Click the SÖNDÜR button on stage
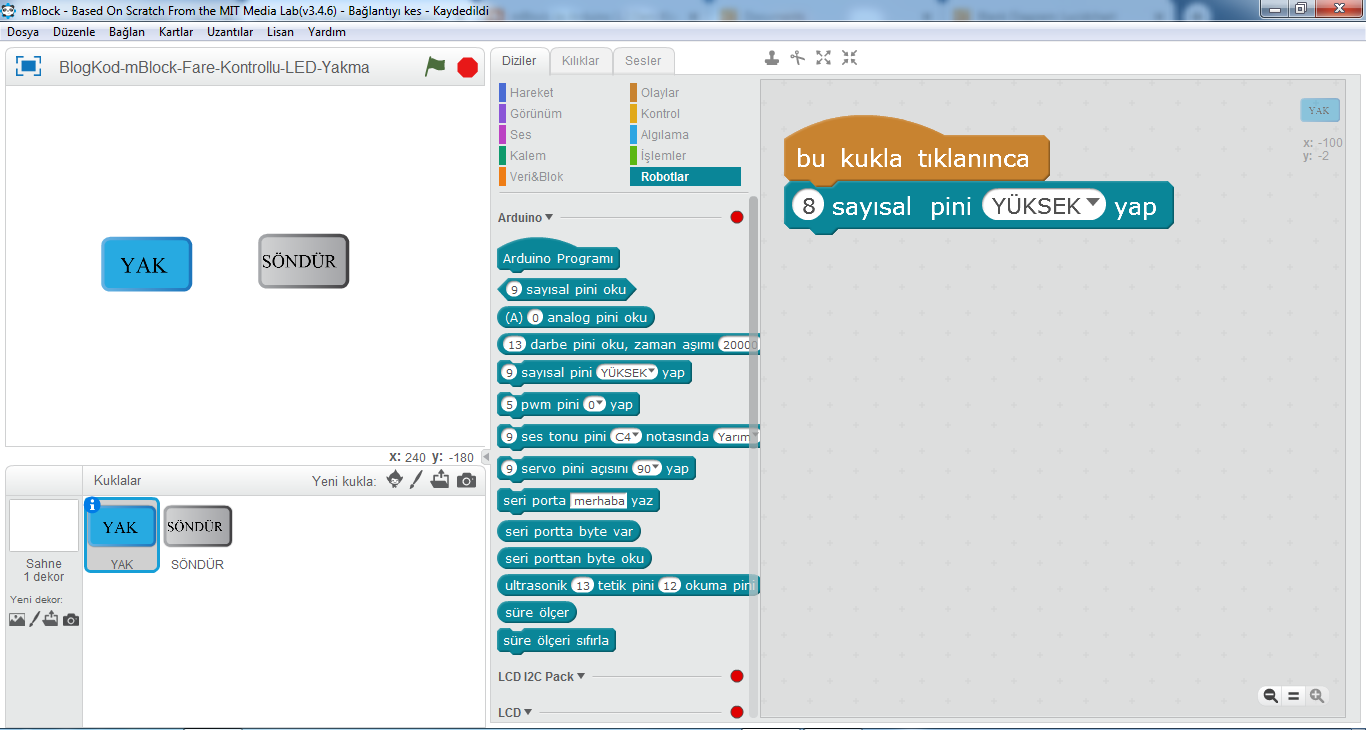 [304, 261]
